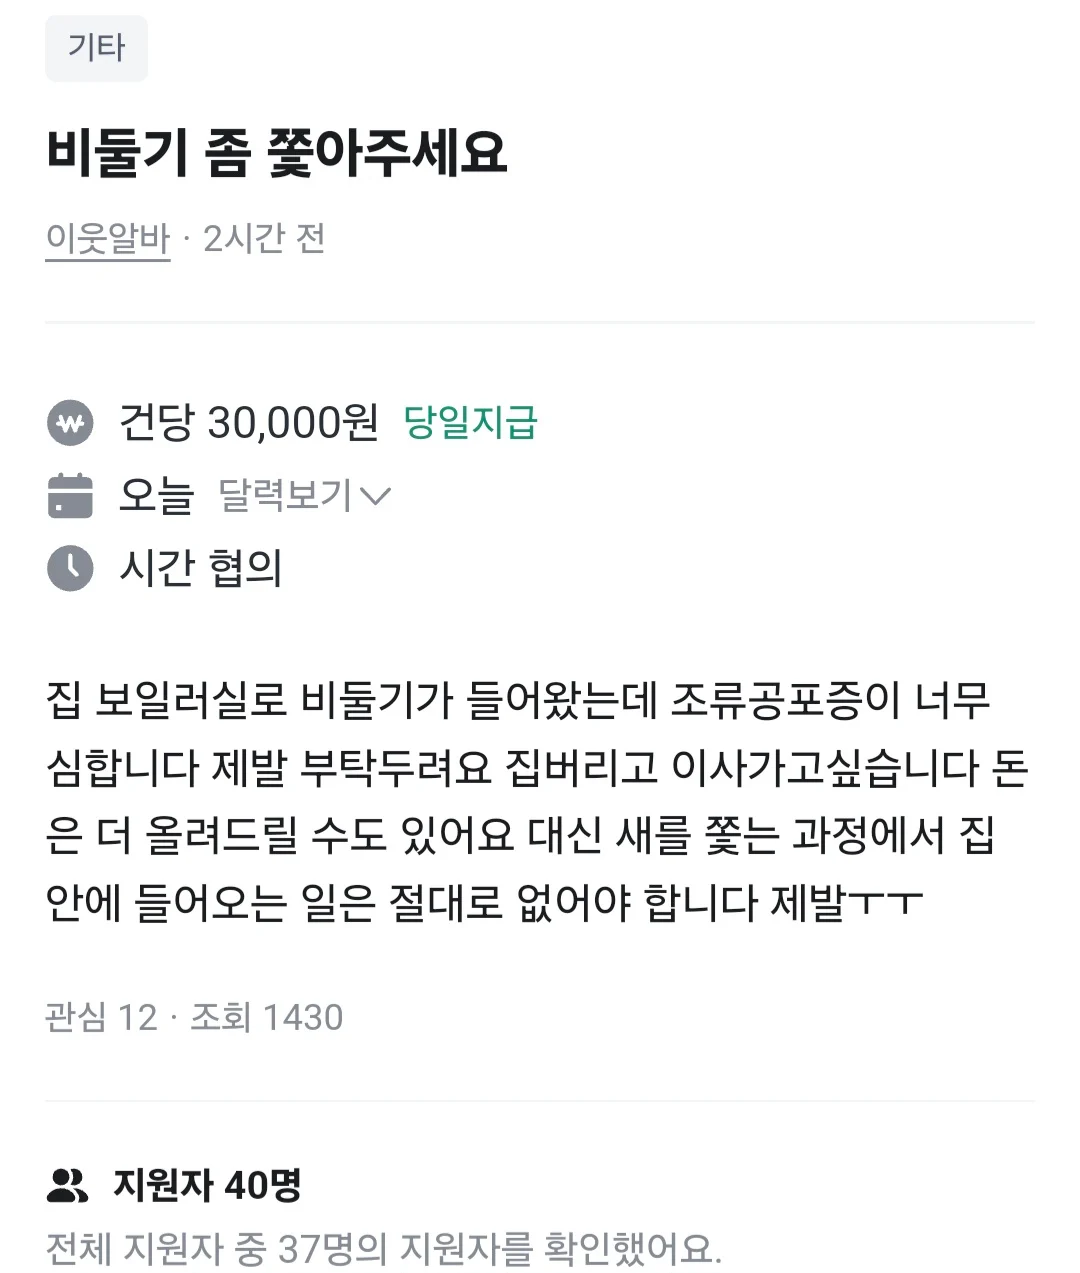This screenshot has width=1080, height=1273.
Task: Click the 건당 30,000원 pay amount
Action: coord(249,423)
